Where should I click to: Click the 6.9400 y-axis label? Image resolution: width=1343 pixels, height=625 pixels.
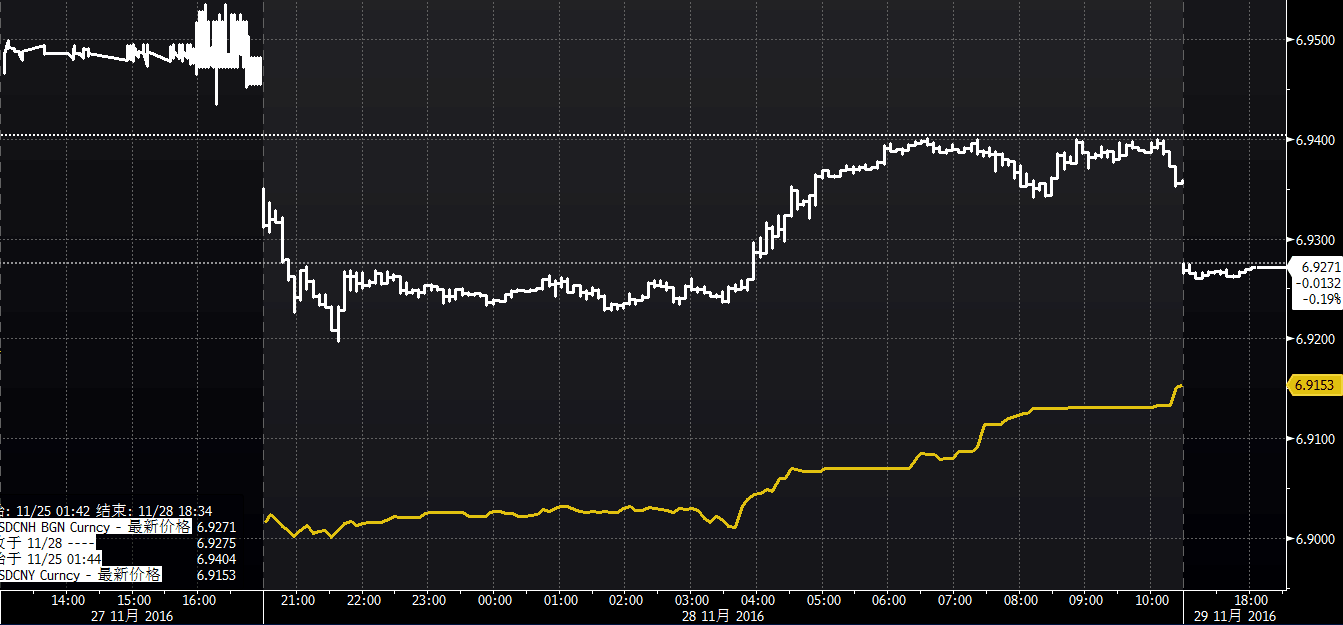[x=1315, y=140]
